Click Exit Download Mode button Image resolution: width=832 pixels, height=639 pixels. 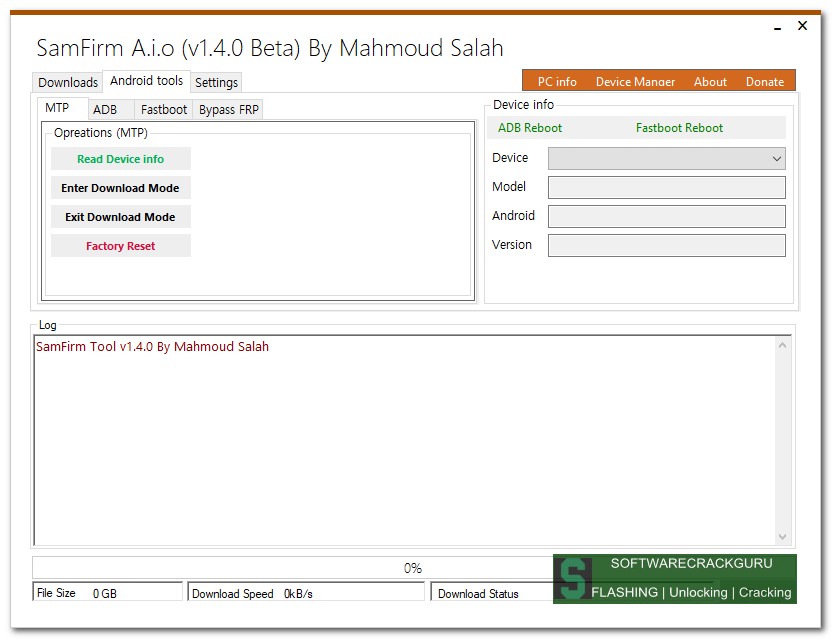coord(120,217)
